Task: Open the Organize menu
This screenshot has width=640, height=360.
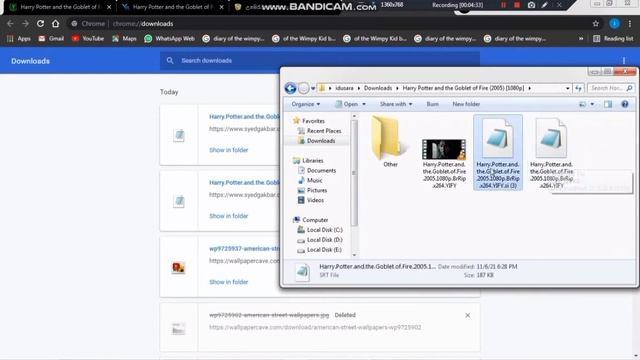Action: 306,104
